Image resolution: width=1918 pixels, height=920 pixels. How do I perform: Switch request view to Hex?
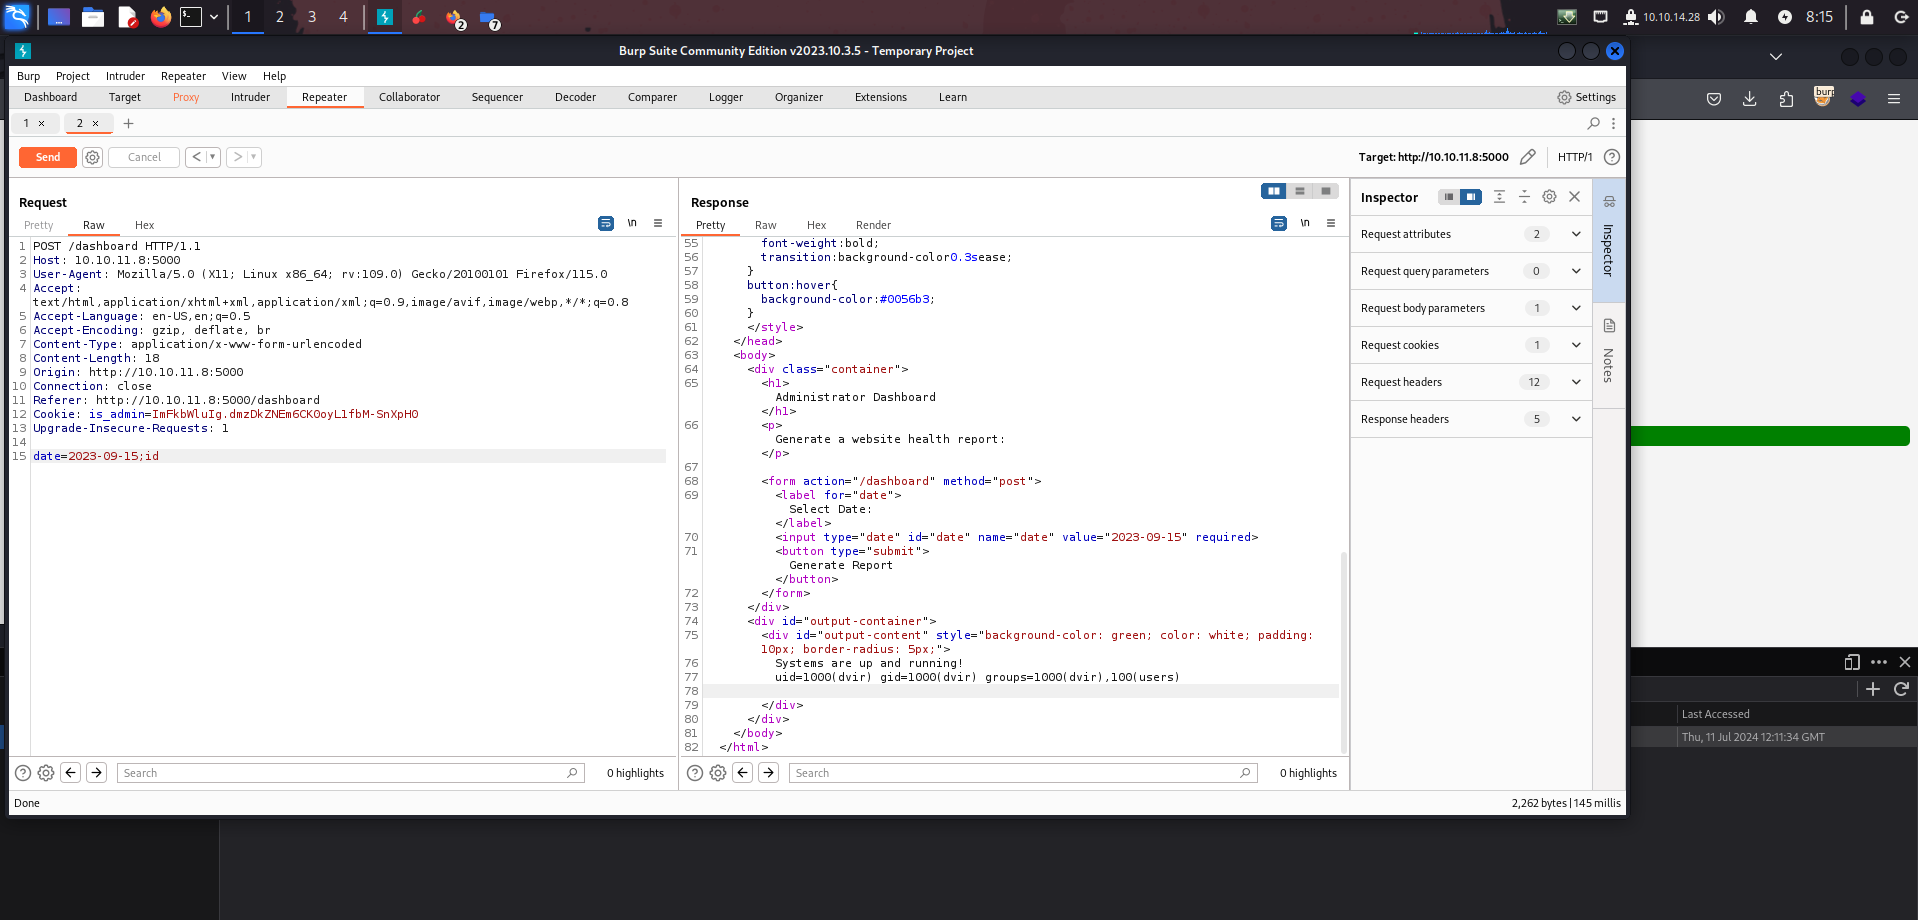click(144, 225)
